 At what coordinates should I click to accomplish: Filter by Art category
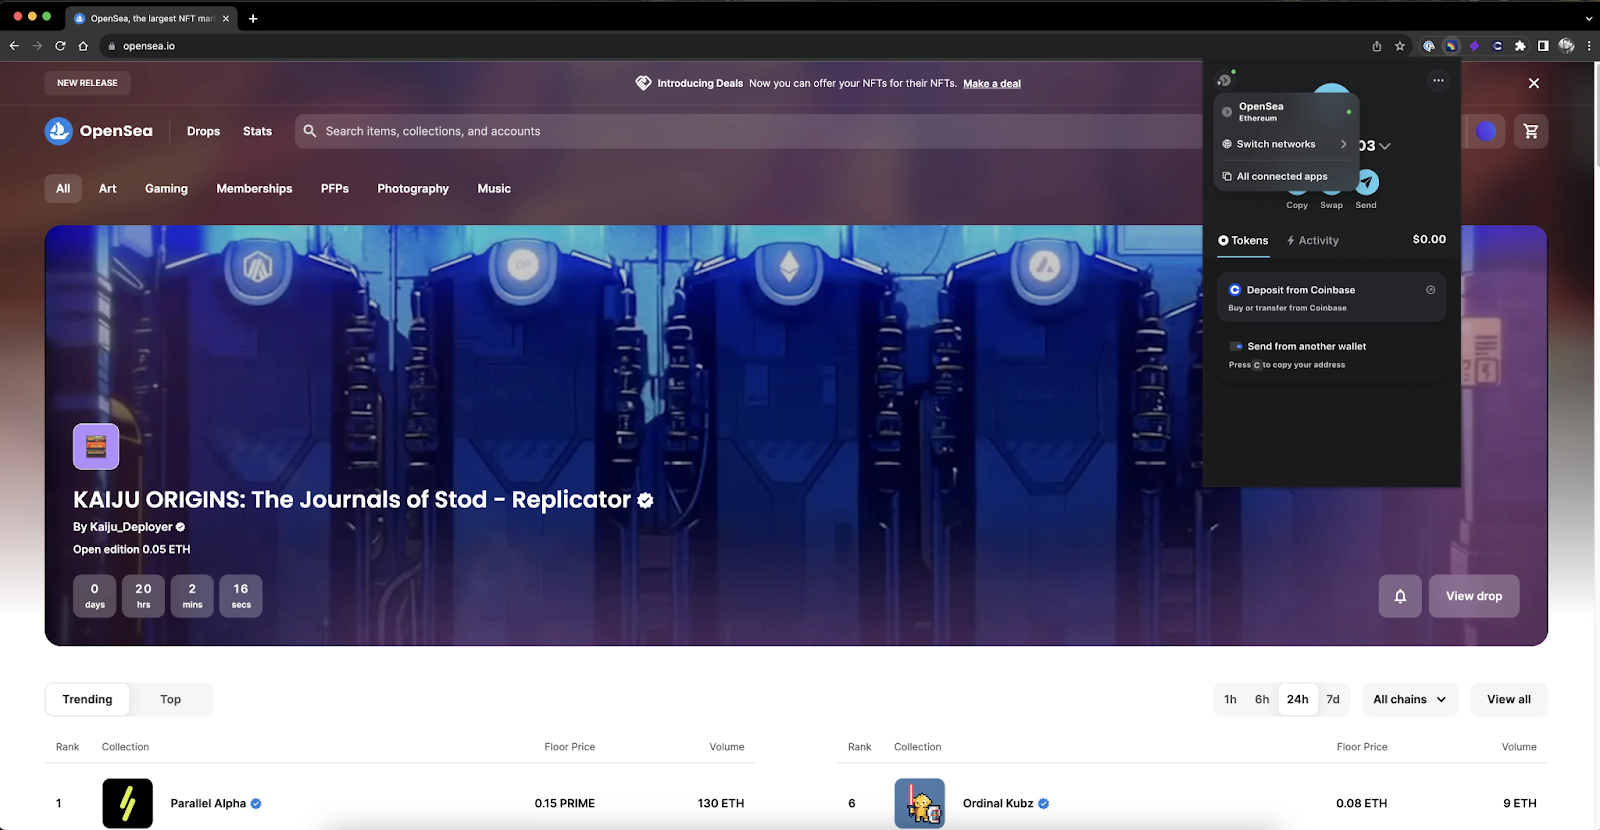(108, 188)
